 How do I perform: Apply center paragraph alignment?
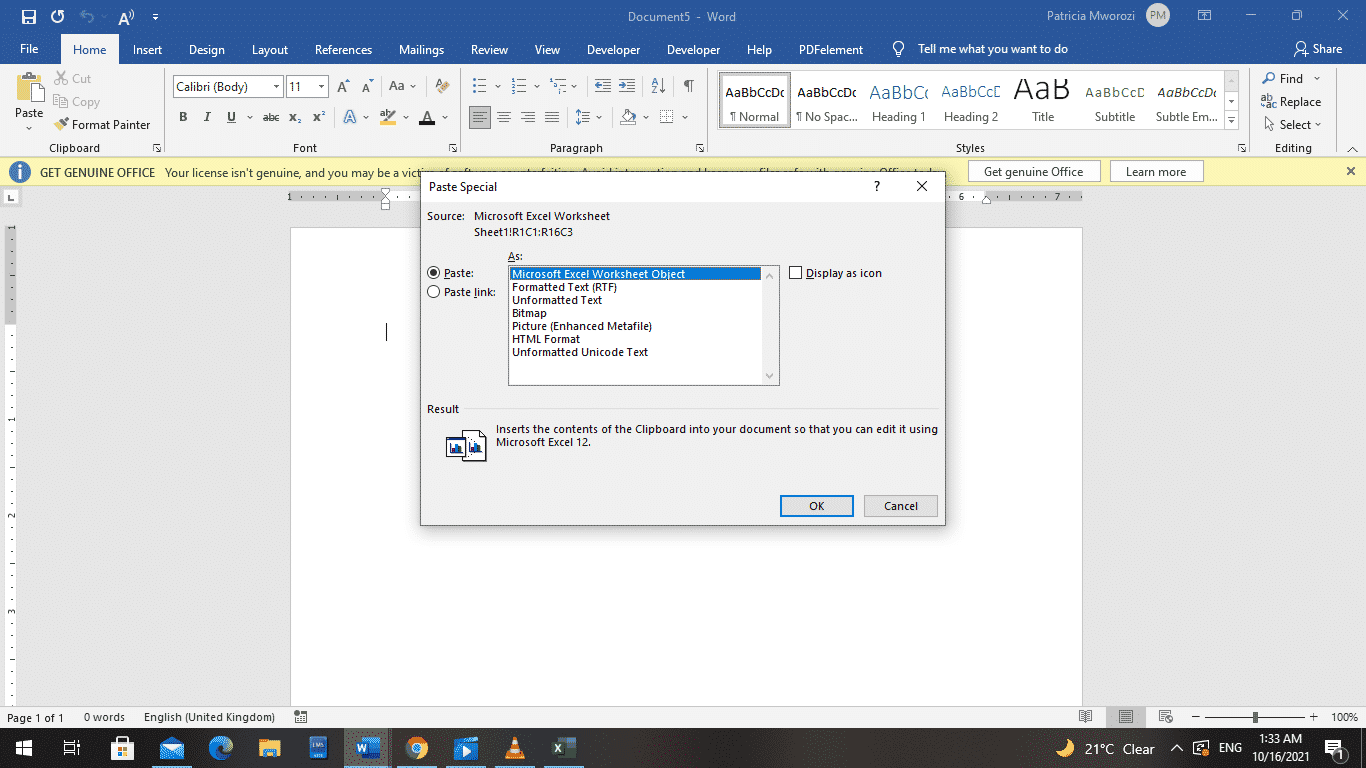(505, 117)
